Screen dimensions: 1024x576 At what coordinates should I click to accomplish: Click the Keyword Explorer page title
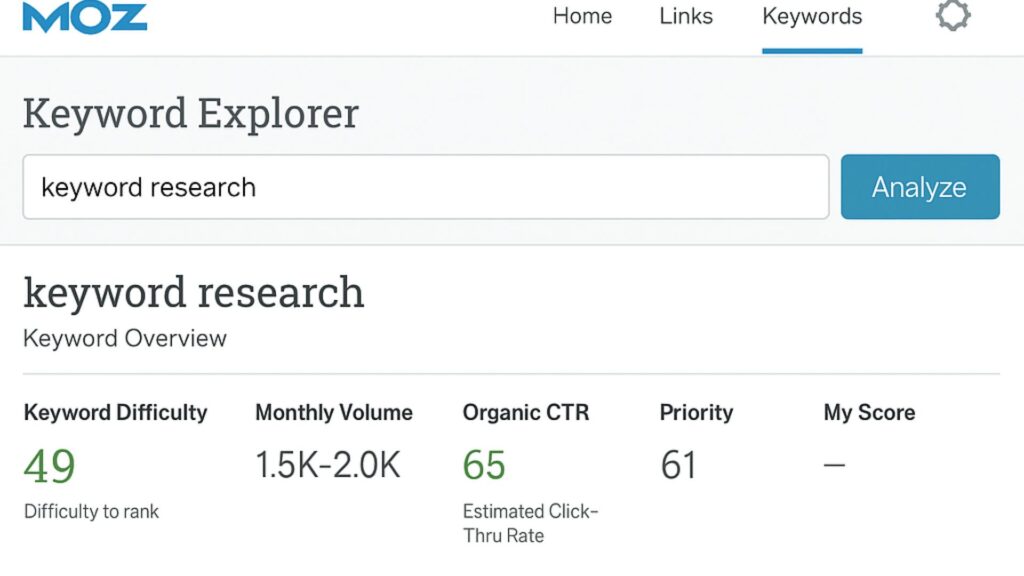coord(191,113)
